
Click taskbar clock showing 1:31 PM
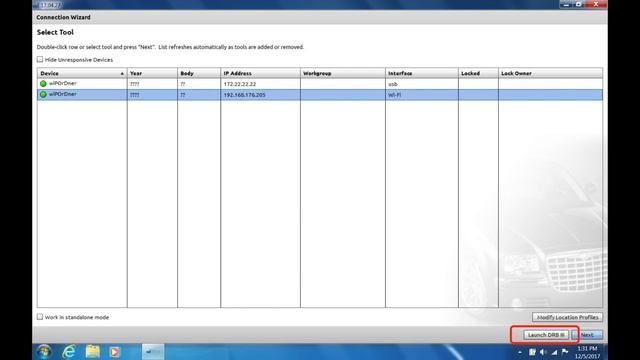587,352
